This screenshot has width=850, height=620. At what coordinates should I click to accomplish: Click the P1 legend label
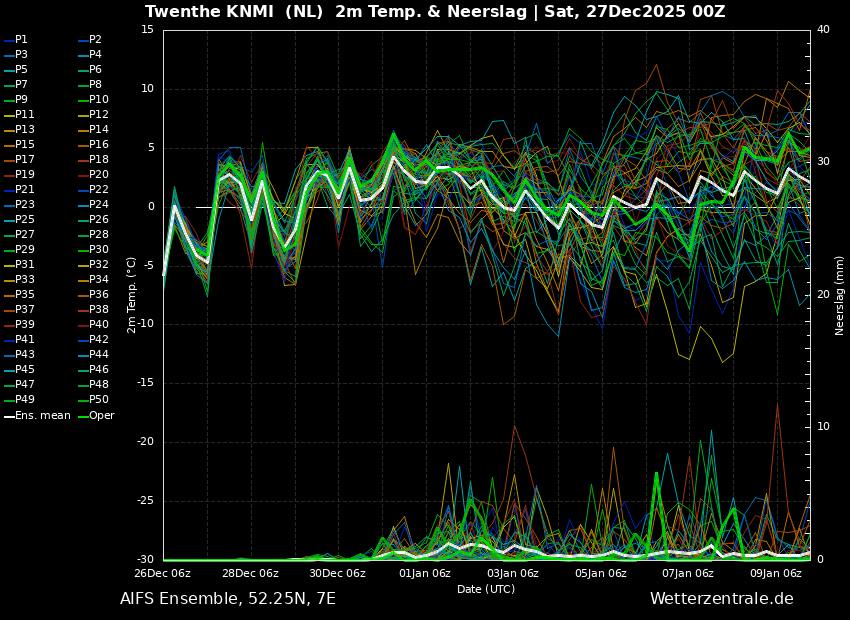click(x=21, y=40)
